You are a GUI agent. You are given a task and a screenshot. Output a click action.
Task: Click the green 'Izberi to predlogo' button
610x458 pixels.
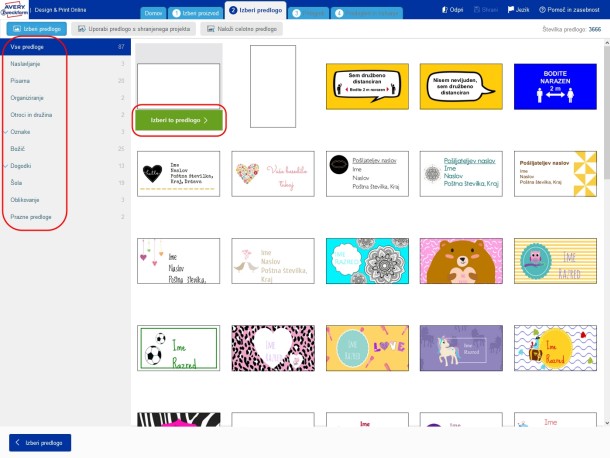[179, 120]
